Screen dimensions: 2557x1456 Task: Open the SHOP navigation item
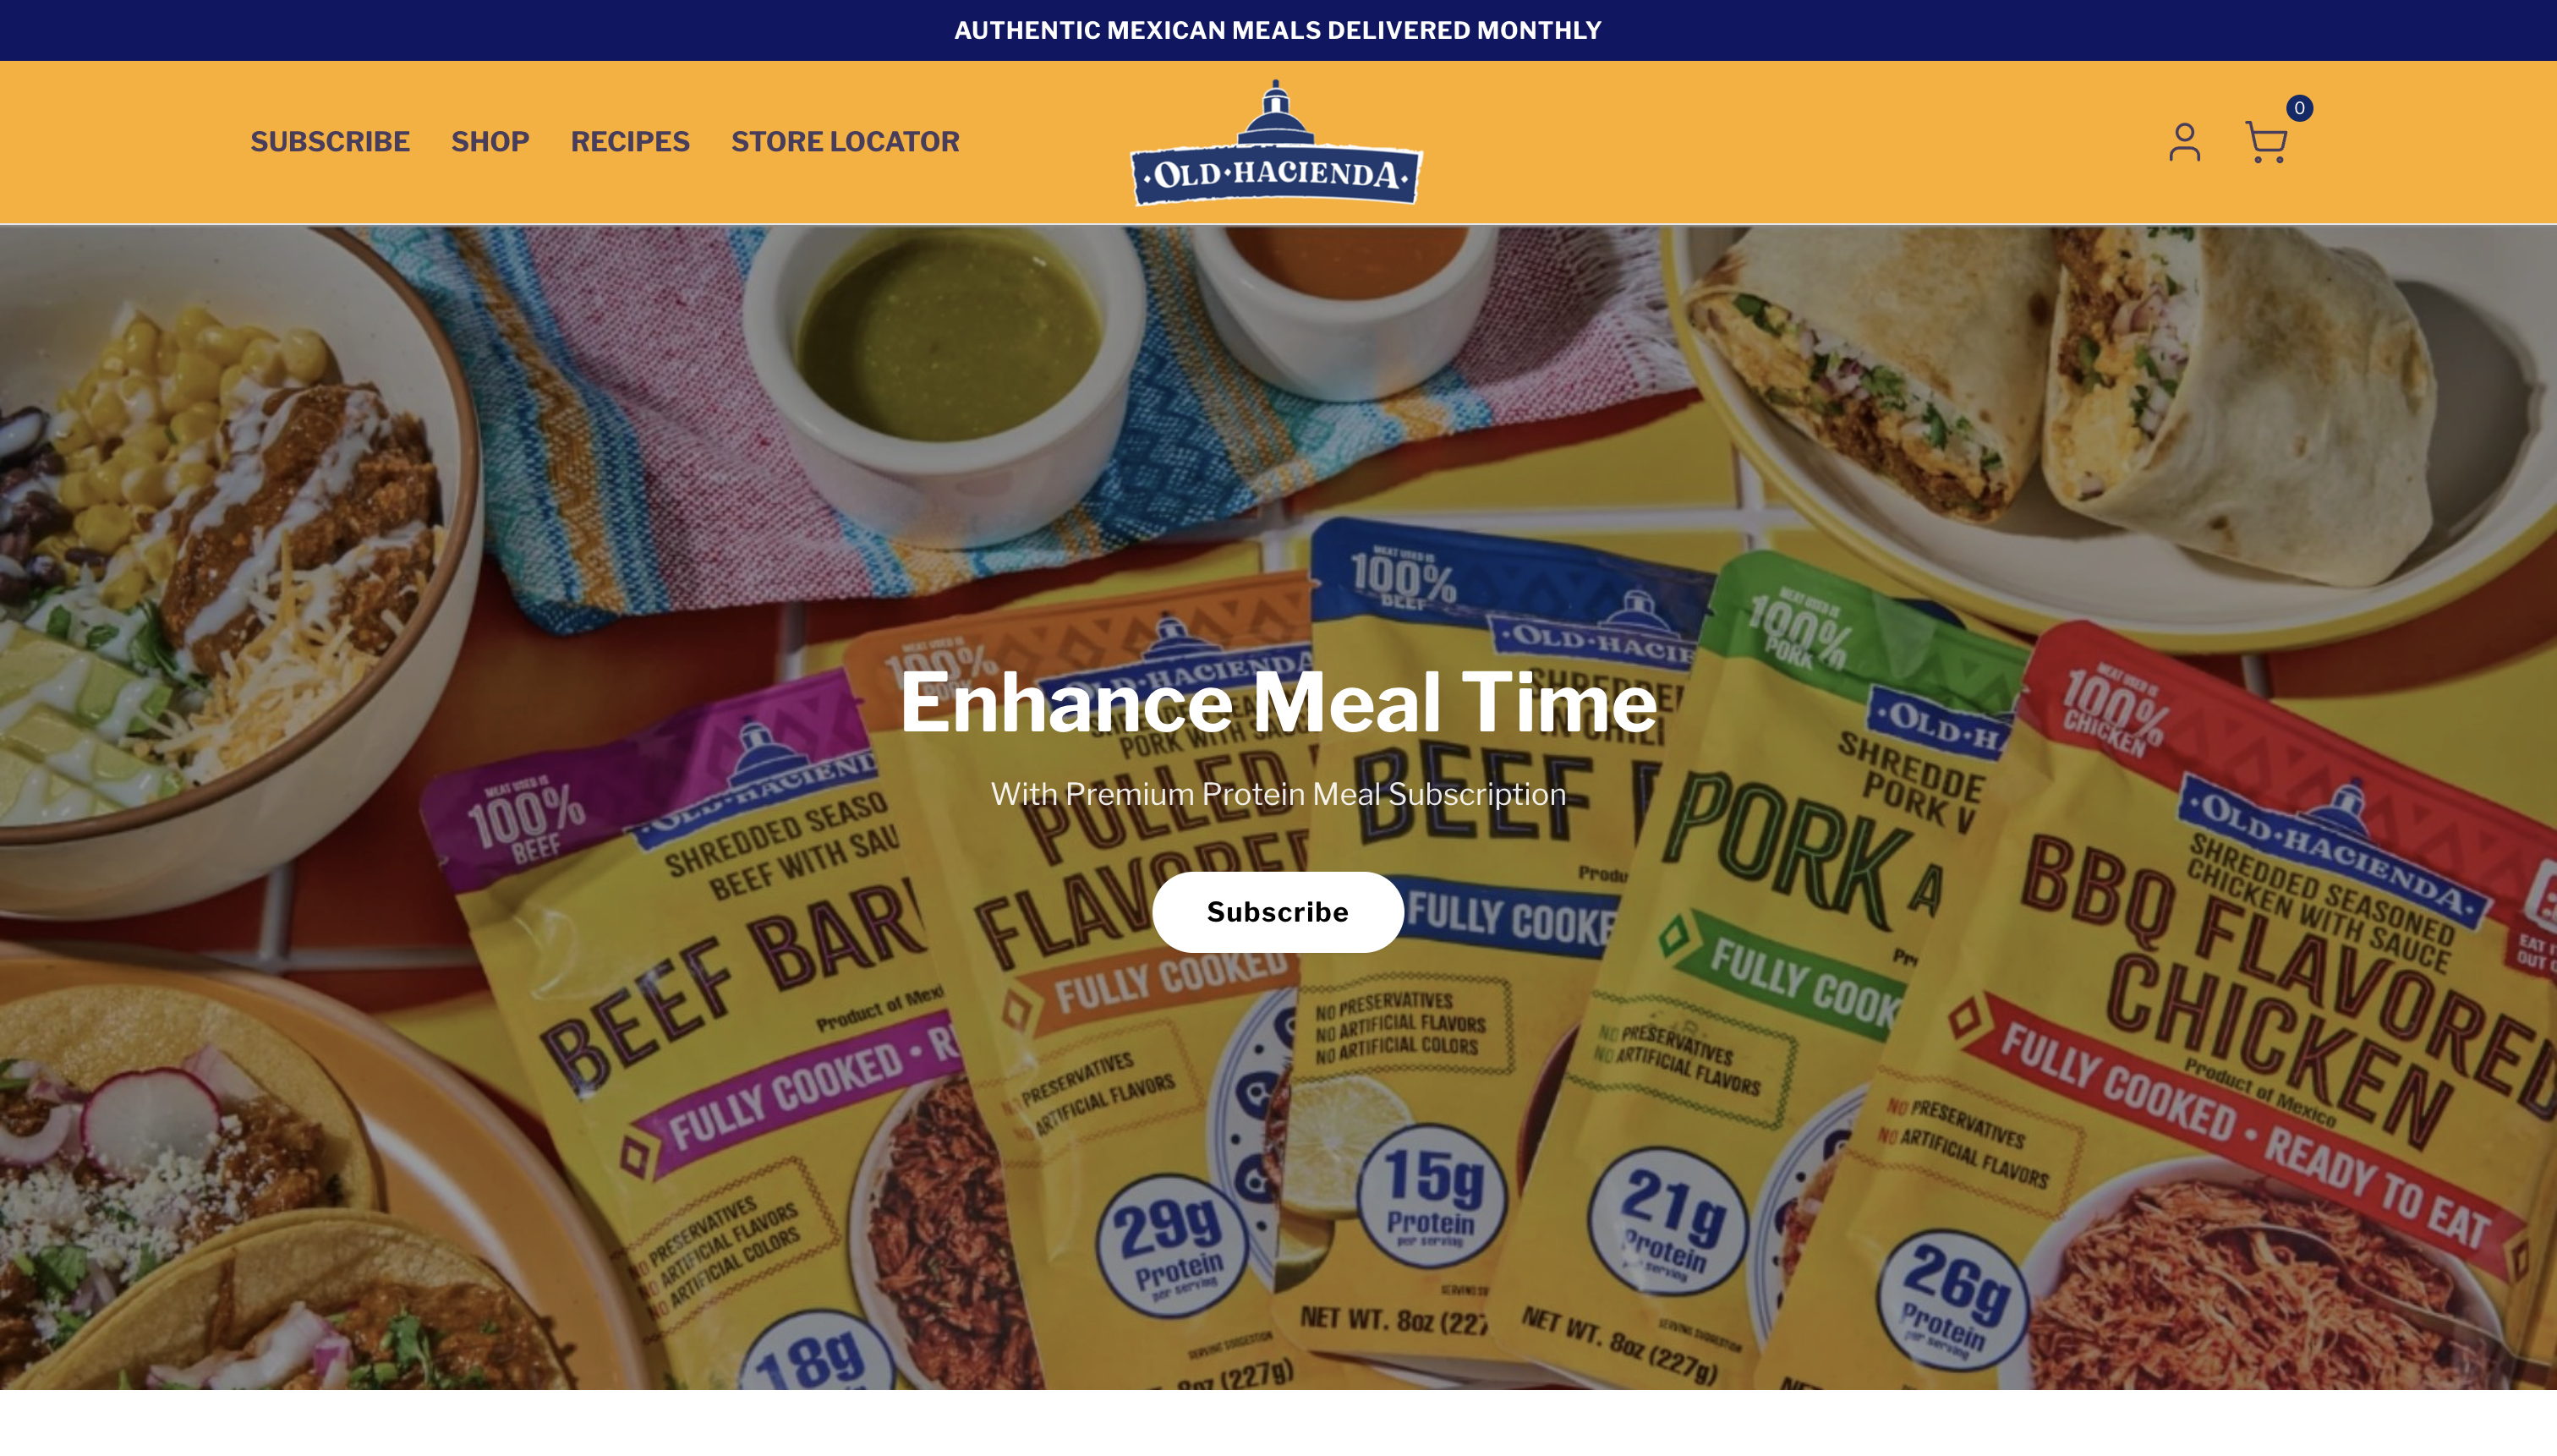tap(490, 142)
